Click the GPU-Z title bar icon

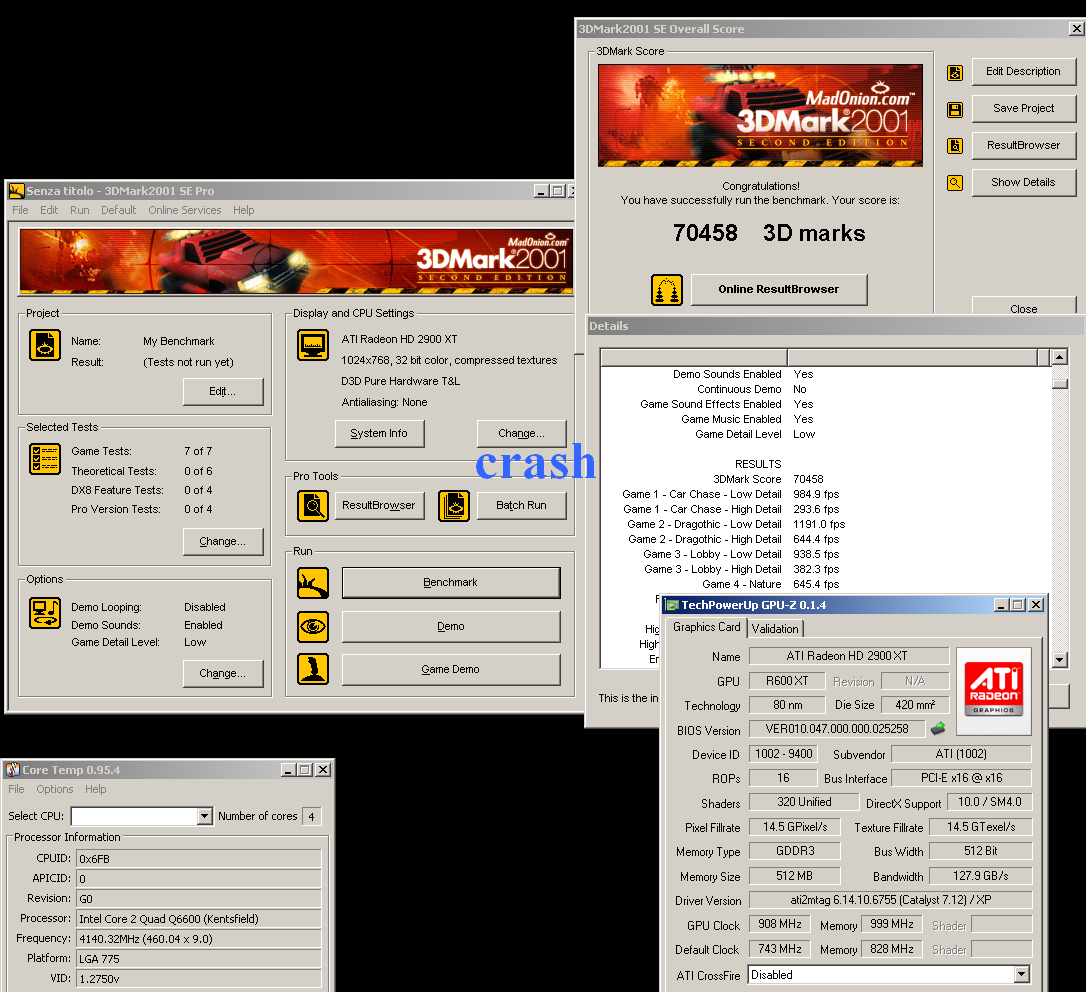(x=672, y=605)
